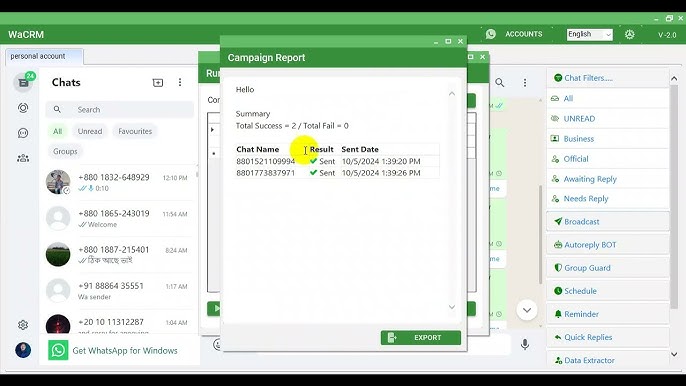This screenshot has height=386, width=686.
Task: Click avatar of +880 1887-215401 chat
Action: coord(58,254)
